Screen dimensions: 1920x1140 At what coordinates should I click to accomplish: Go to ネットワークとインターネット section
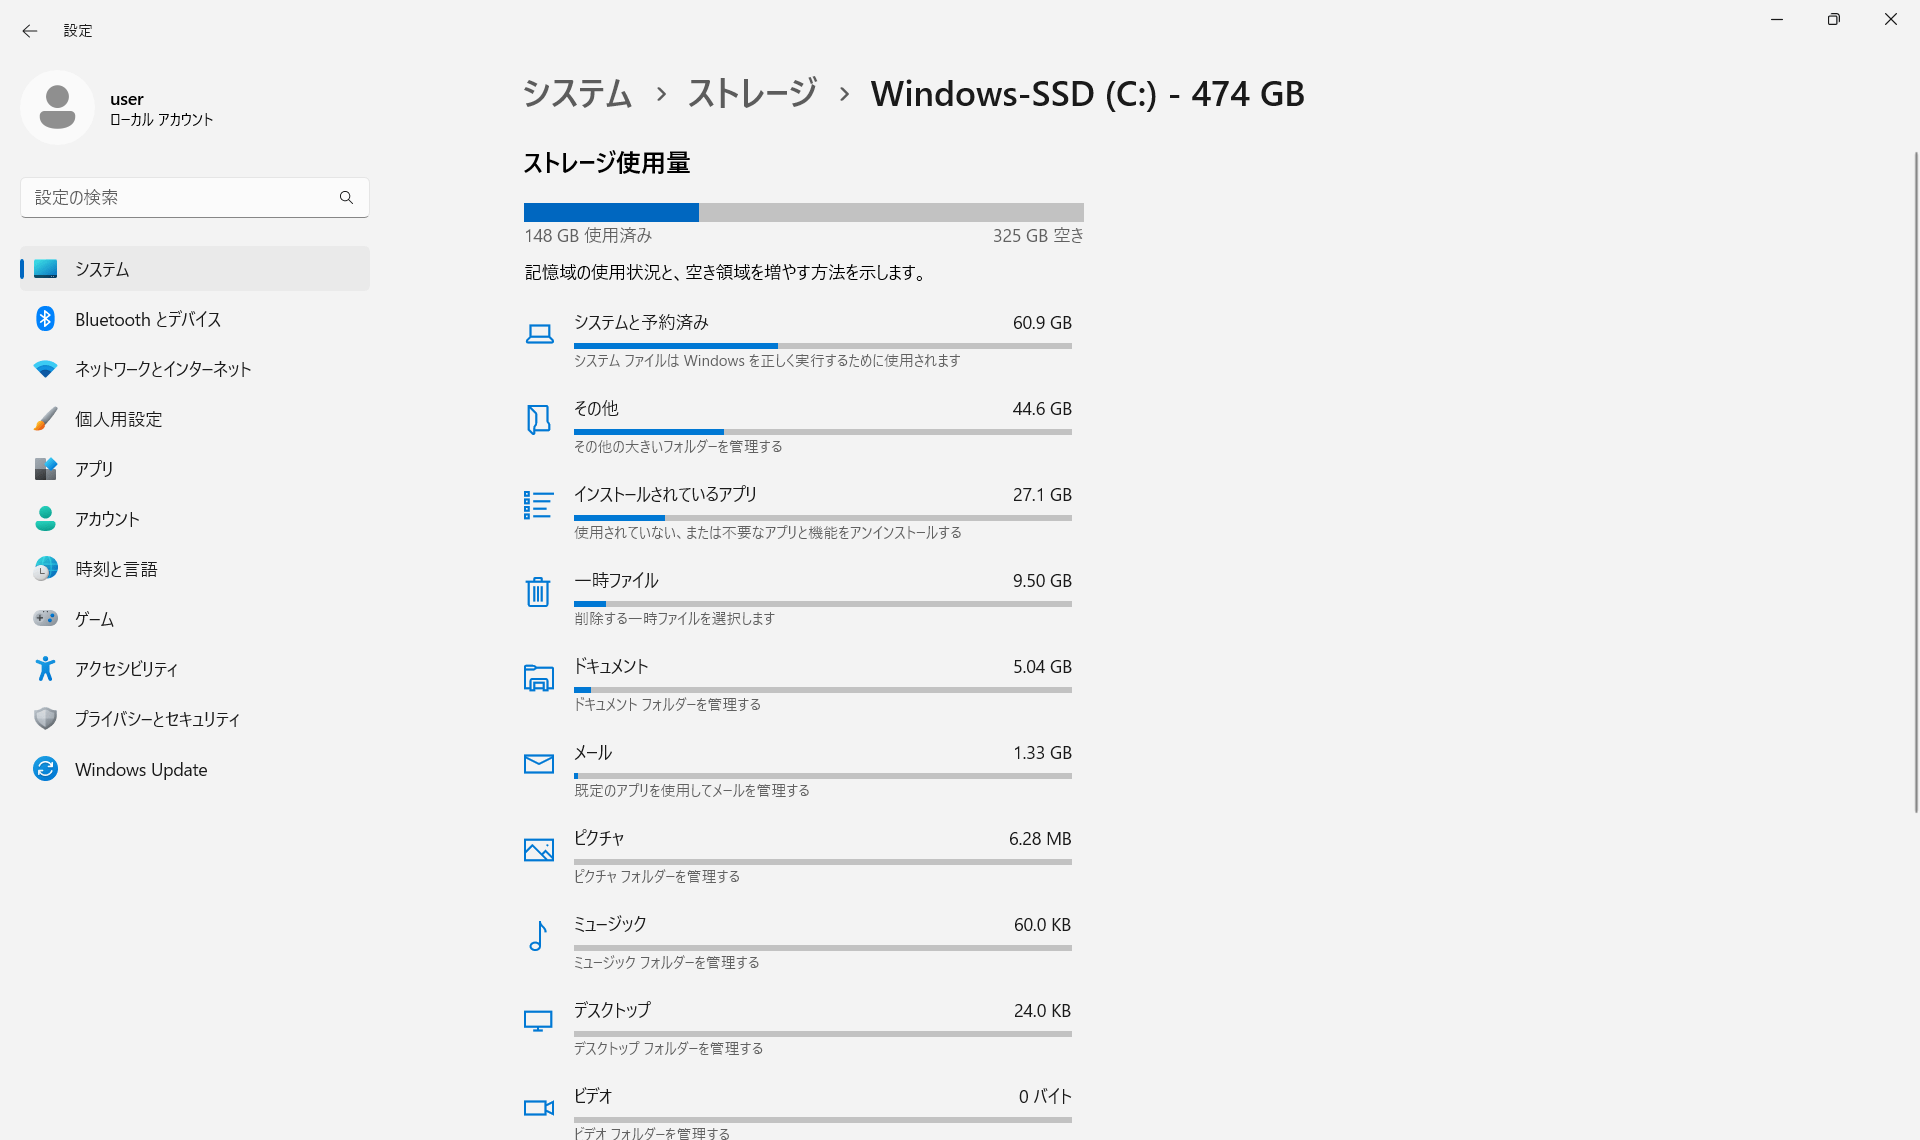pyautogui.click(x=163, y=369)
